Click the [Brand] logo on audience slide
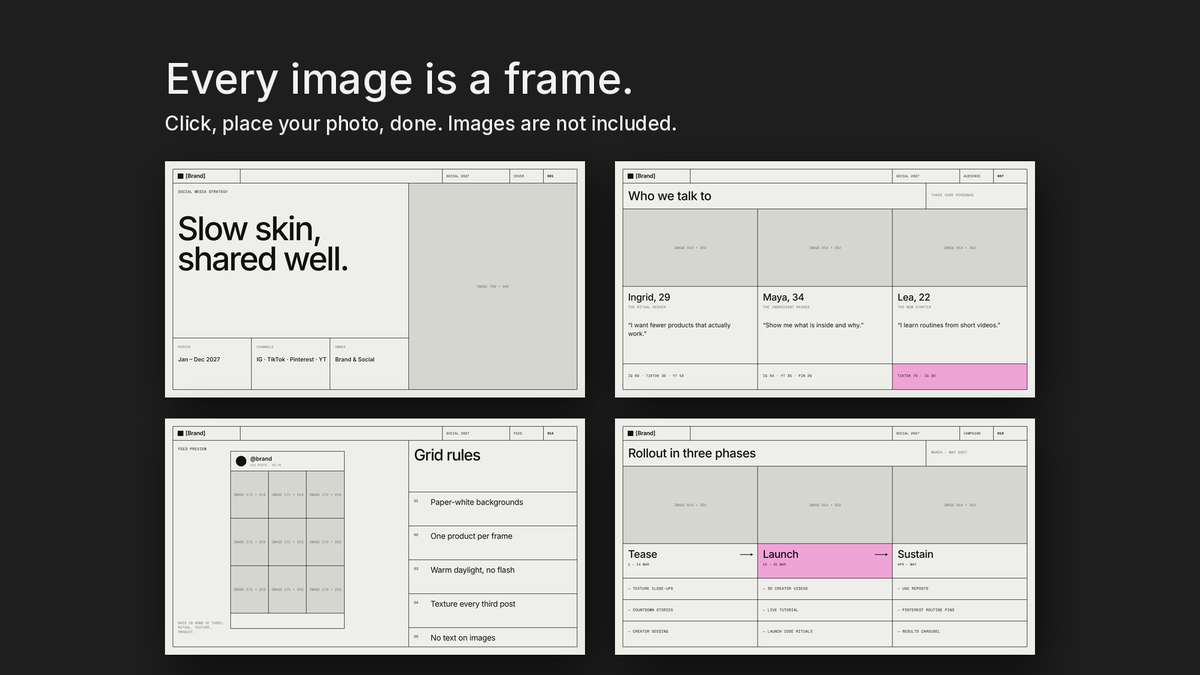 point(642,176)
